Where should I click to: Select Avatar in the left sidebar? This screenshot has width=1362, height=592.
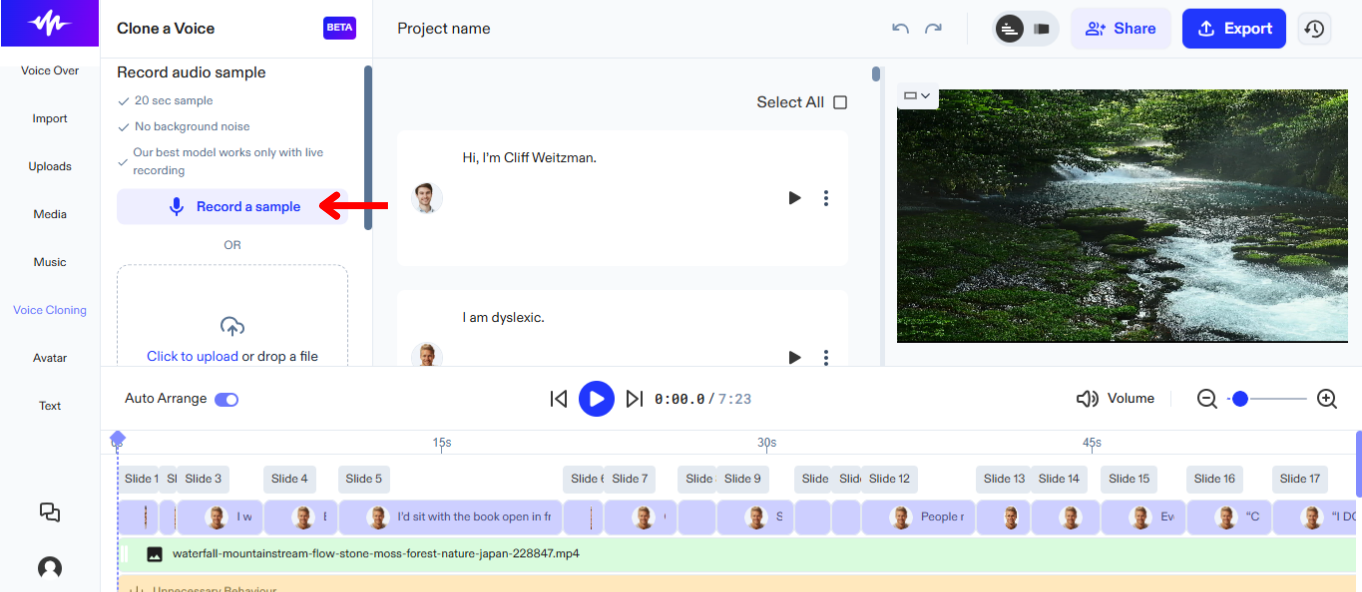(49, 357)
